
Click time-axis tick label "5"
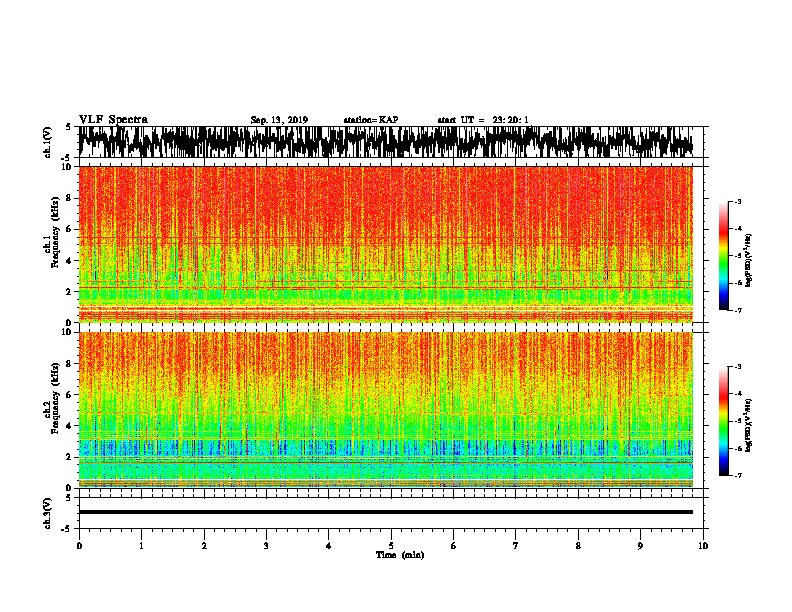(391, 546)
